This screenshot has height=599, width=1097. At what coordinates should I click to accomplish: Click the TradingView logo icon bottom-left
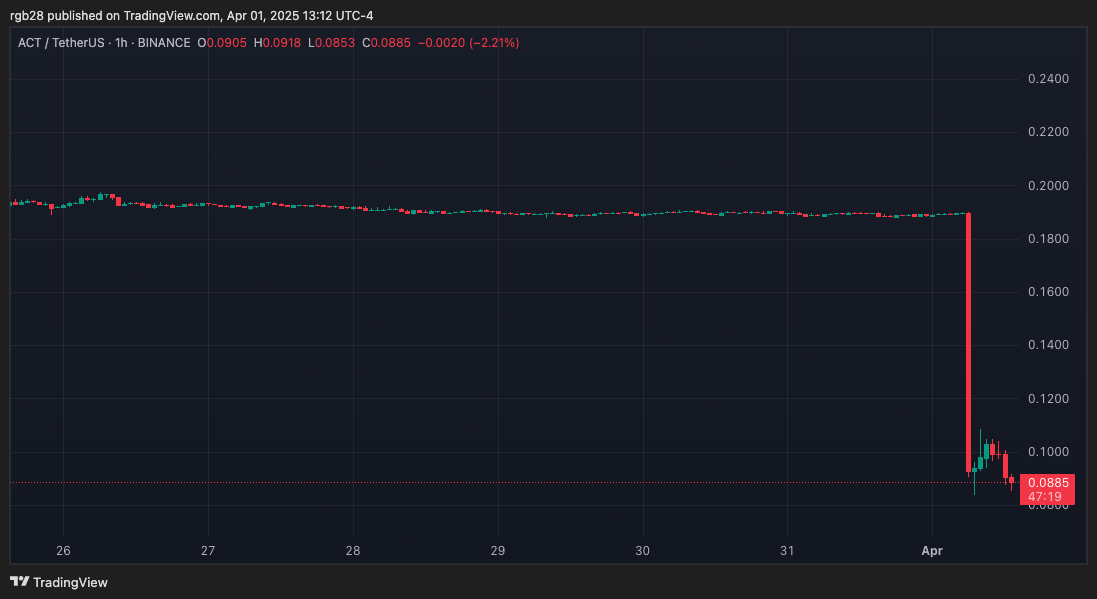[18, 582]
